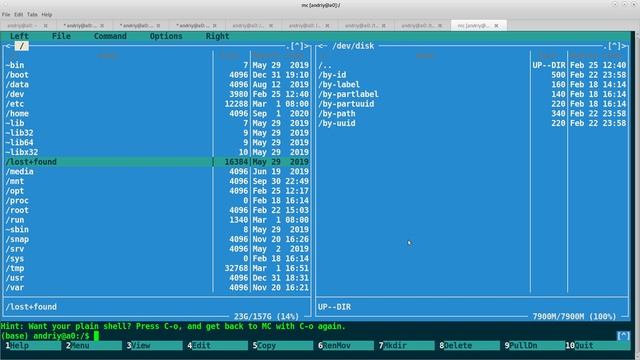The height and width of the screenshot is (360, 640).
Task: Select /by-label in the right panel
Action: click(472, 84)
